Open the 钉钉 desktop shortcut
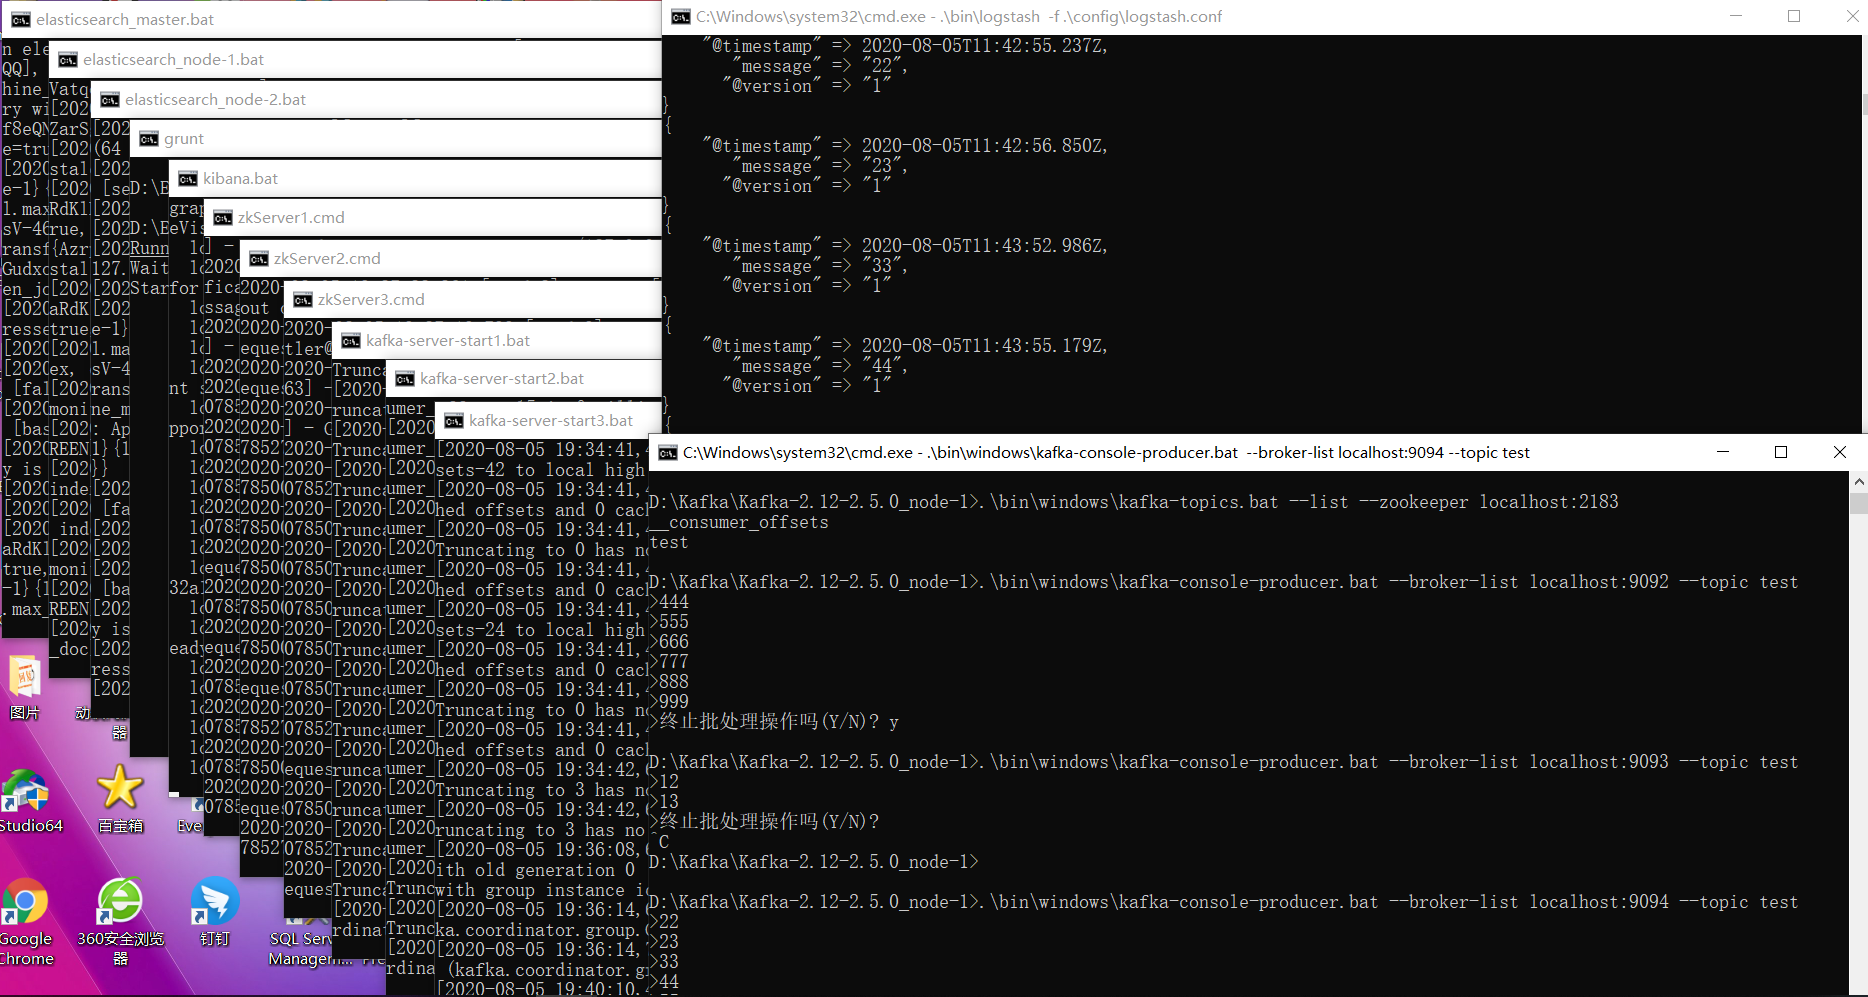 214,903
